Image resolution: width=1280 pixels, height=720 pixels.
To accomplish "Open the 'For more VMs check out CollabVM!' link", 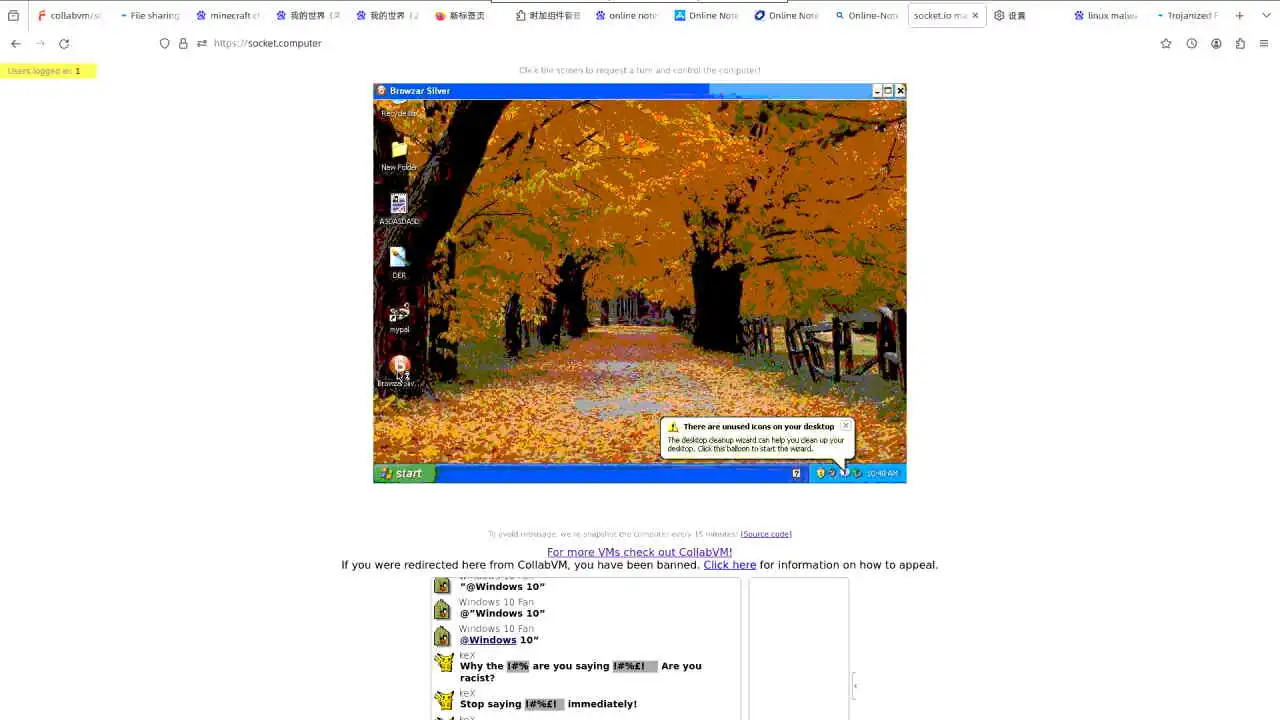I will click(640, 552).
